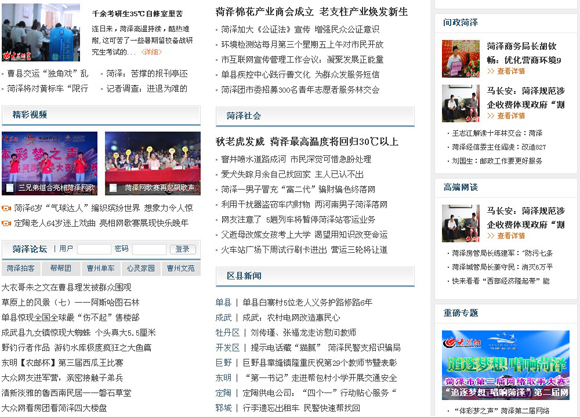The height and width of the screenshot is (418, 580).
Task: Open the 问政菏泽 section header
Action: (461, 23)
